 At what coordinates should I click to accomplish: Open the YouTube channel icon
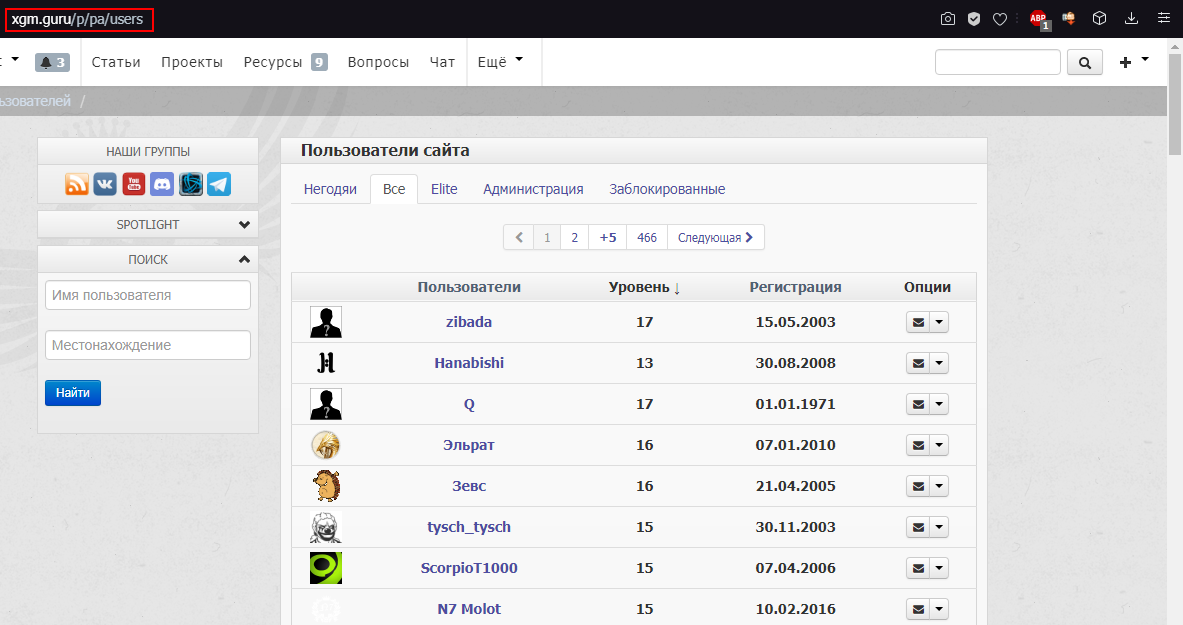[134, 184]
